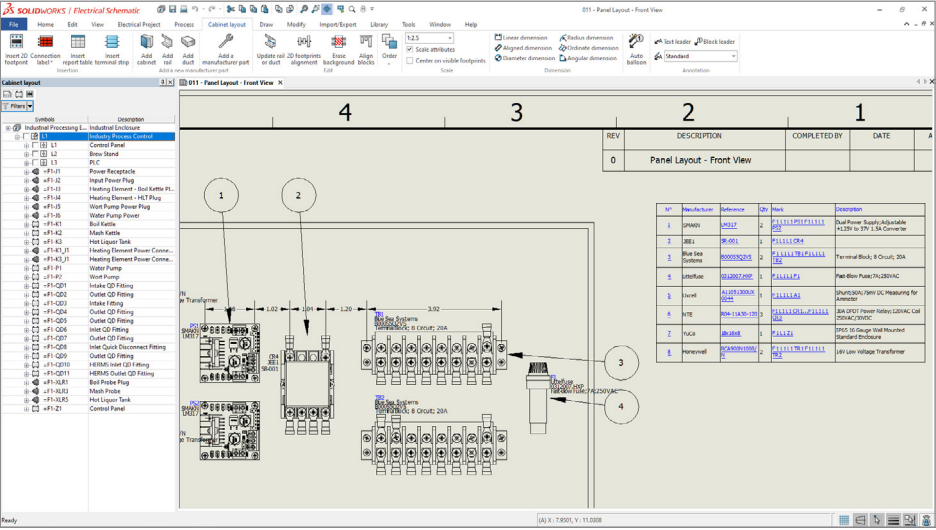Viewport: 936px width, 530px height.
Task: Click the Save icon in quick access toolbar
Action: (172, 9)
